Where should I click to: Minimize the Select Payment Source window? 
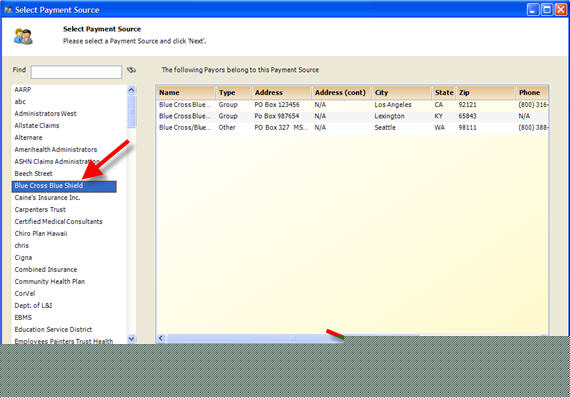coord(533,9)
